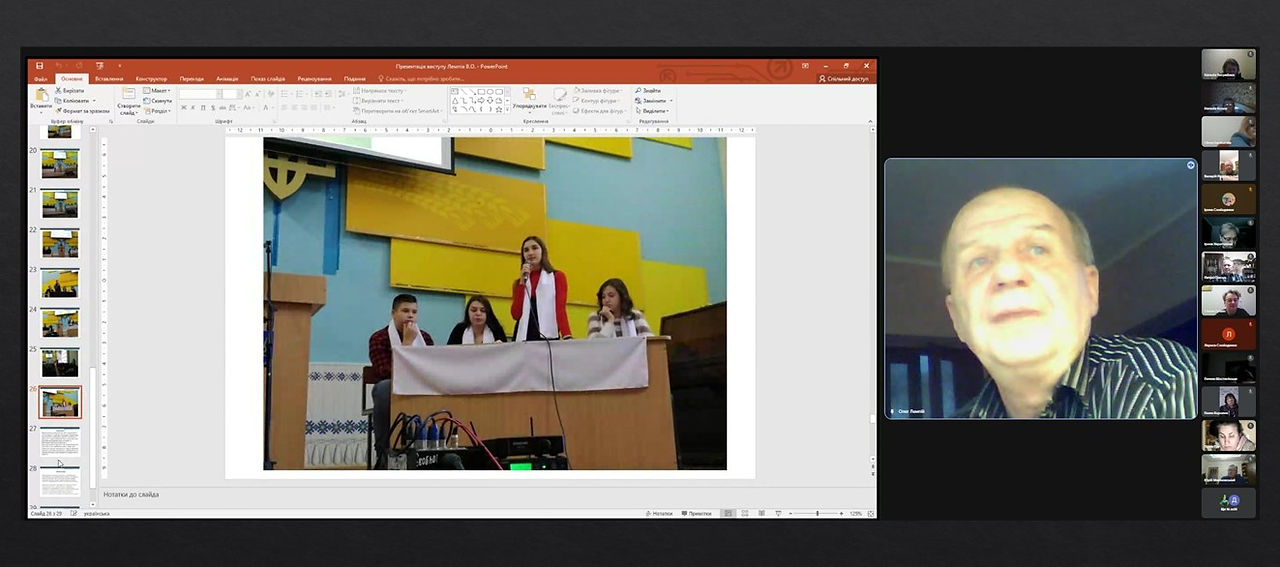Viewport: 1280px width, 567px height.
Task: Cut selection with Вирізати
Action: [70, 91]
